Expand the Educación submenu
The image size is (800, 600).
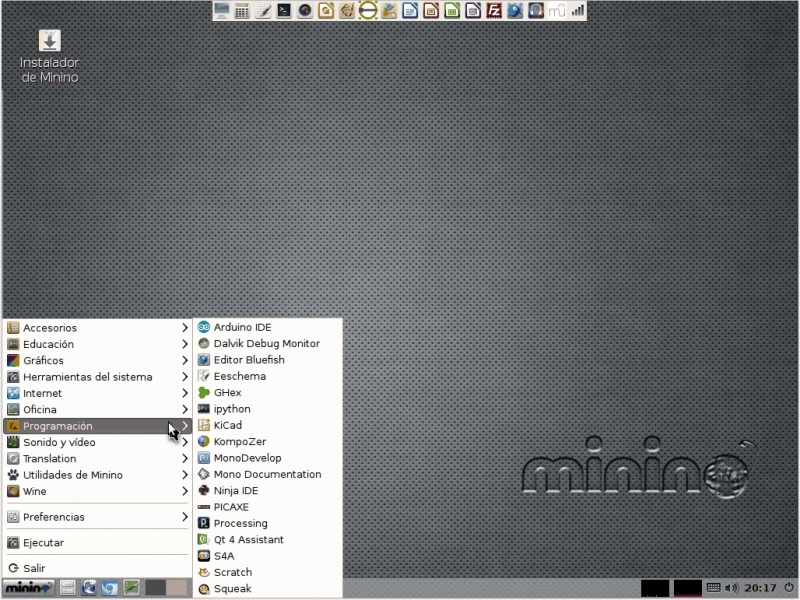(x=97, y=344)
